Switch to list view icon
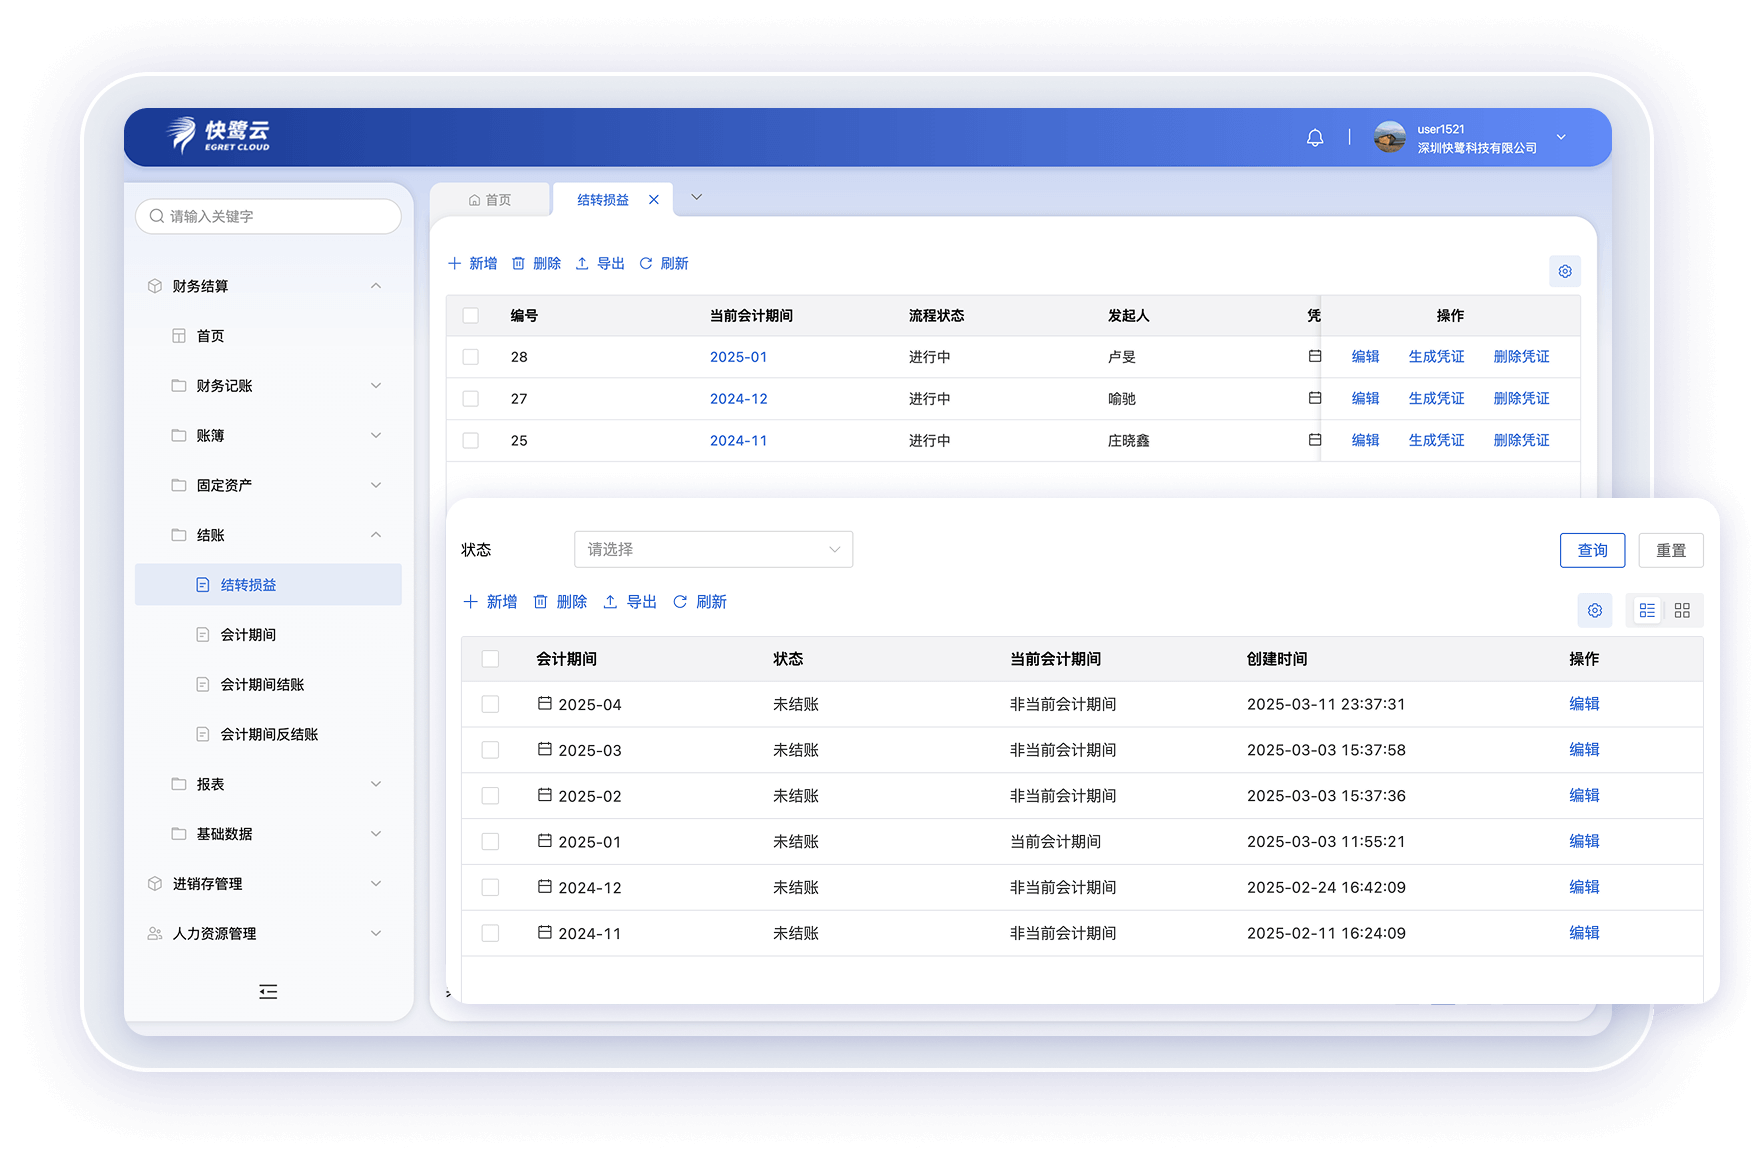Viewport: 1760px width, 1160px height. (1647, 610)
